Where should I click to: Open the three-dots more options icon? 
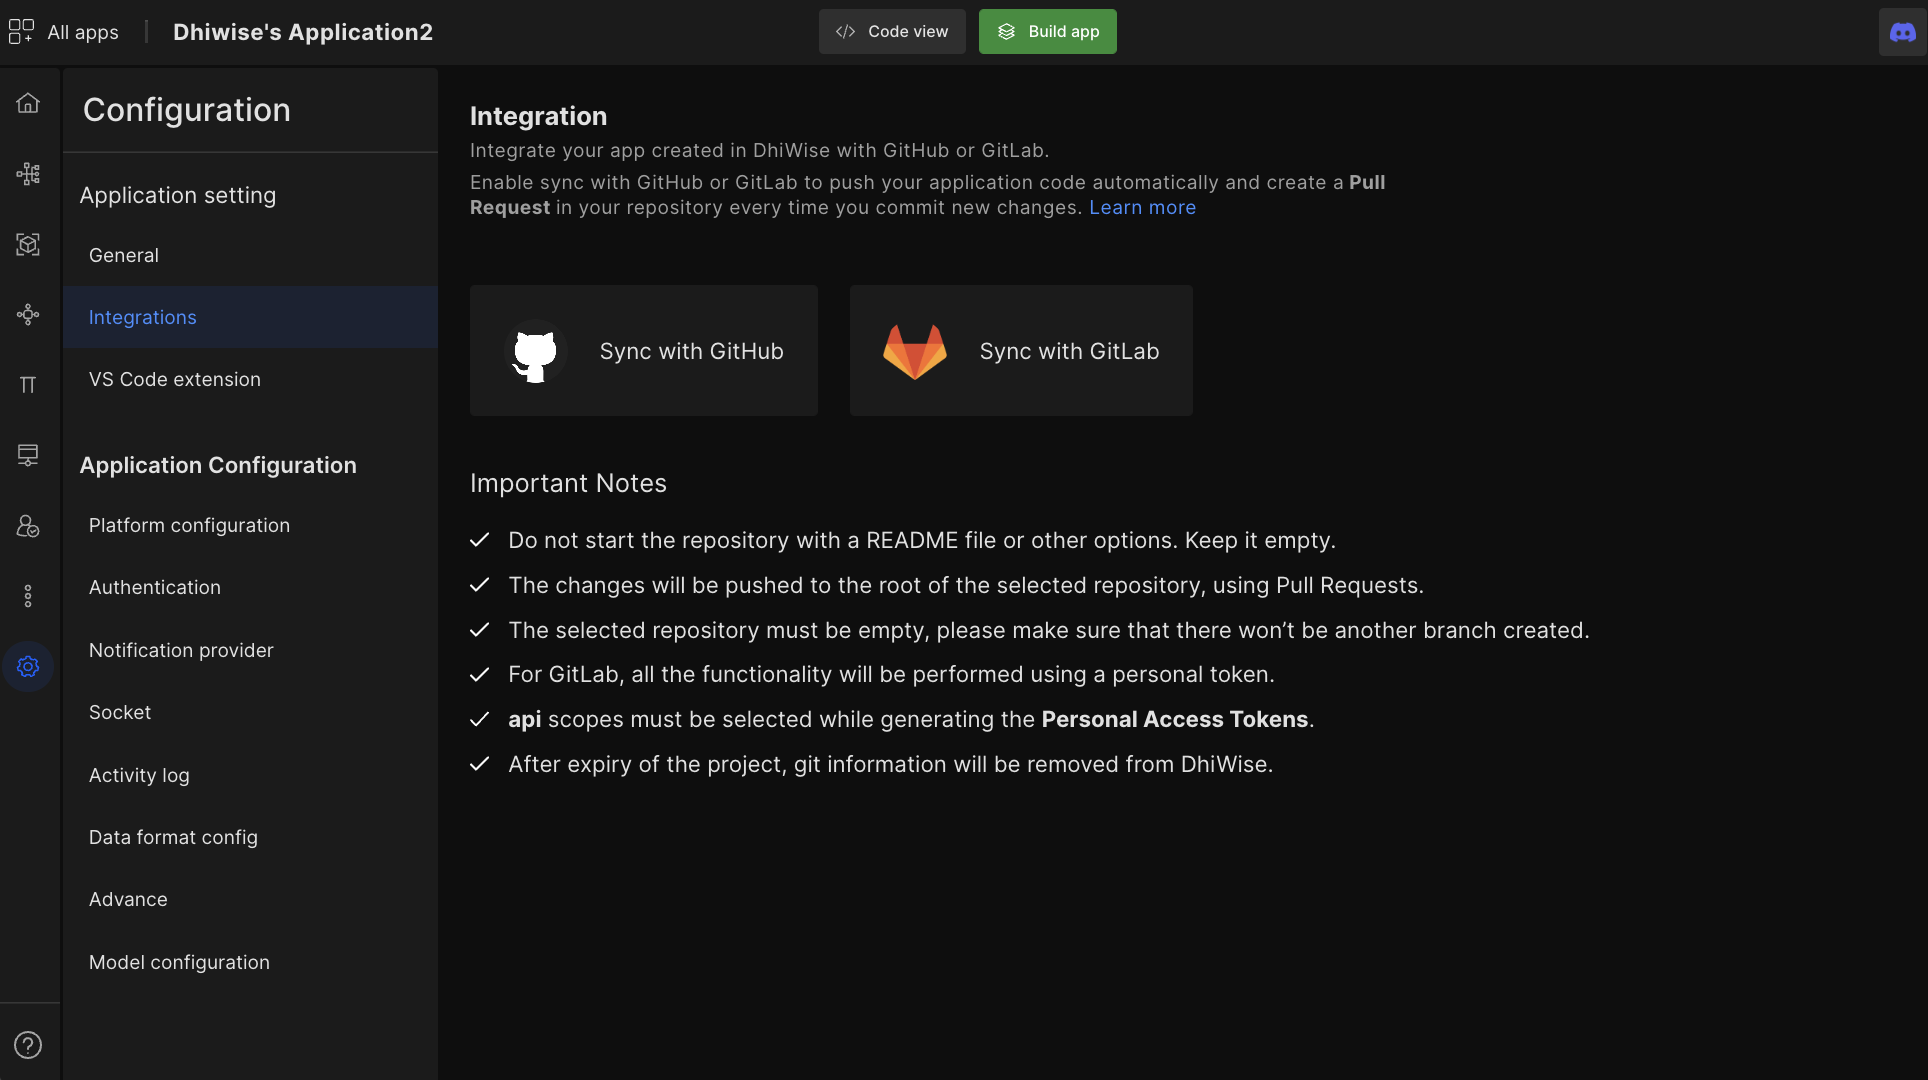tap(28, 596)
